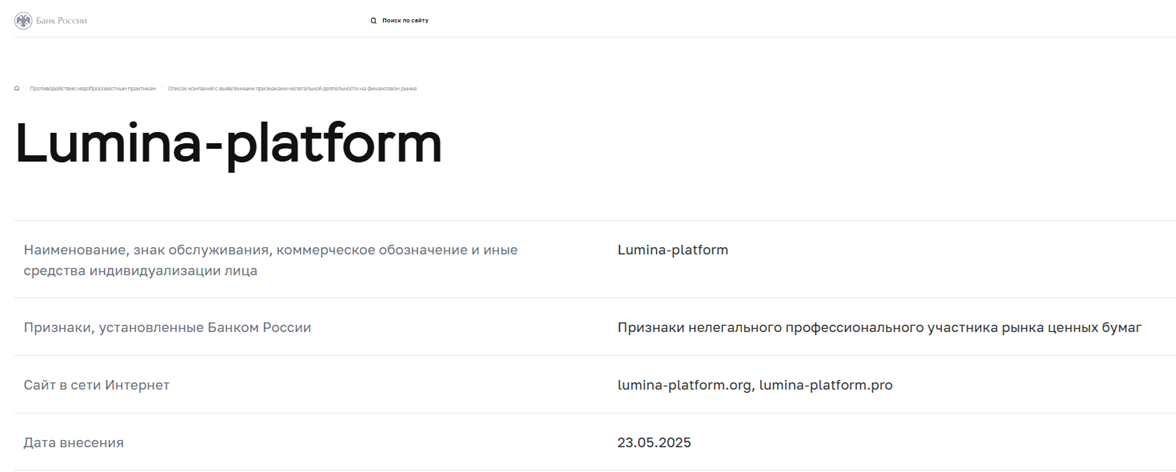Click the date 23.05.2025

654,443
